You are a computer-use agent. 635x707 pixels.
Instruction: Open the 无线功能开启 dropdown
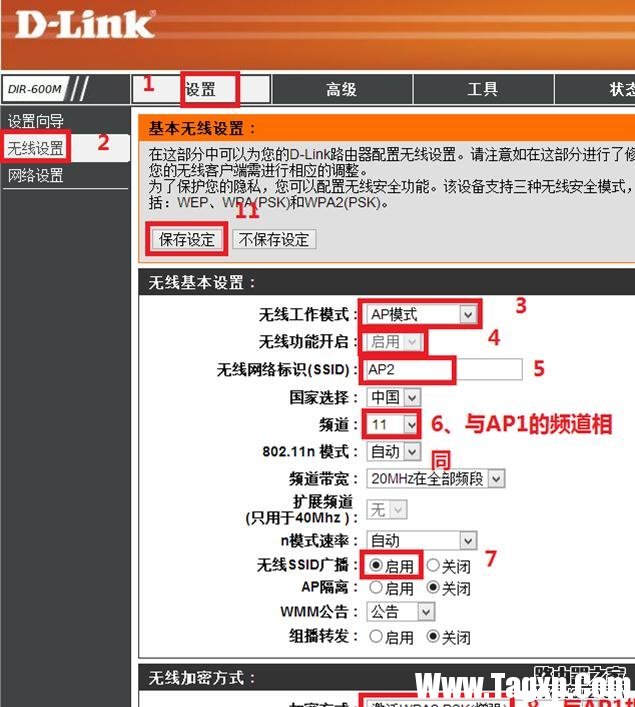tap(394, 341)
